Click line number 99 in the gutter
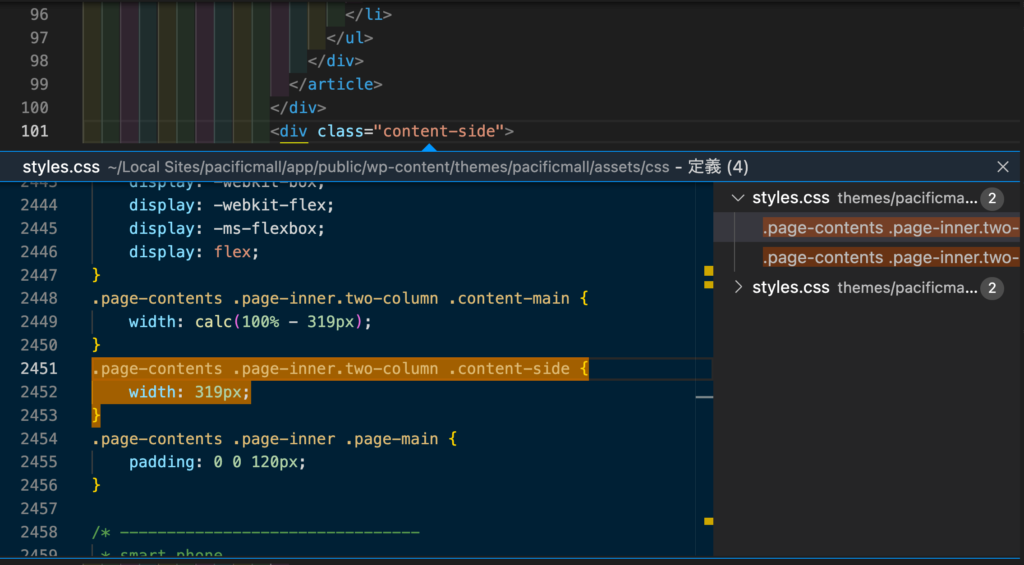The height and width of the screenshot is (565, 1024). pyautogui.click(x=39, y=84)
